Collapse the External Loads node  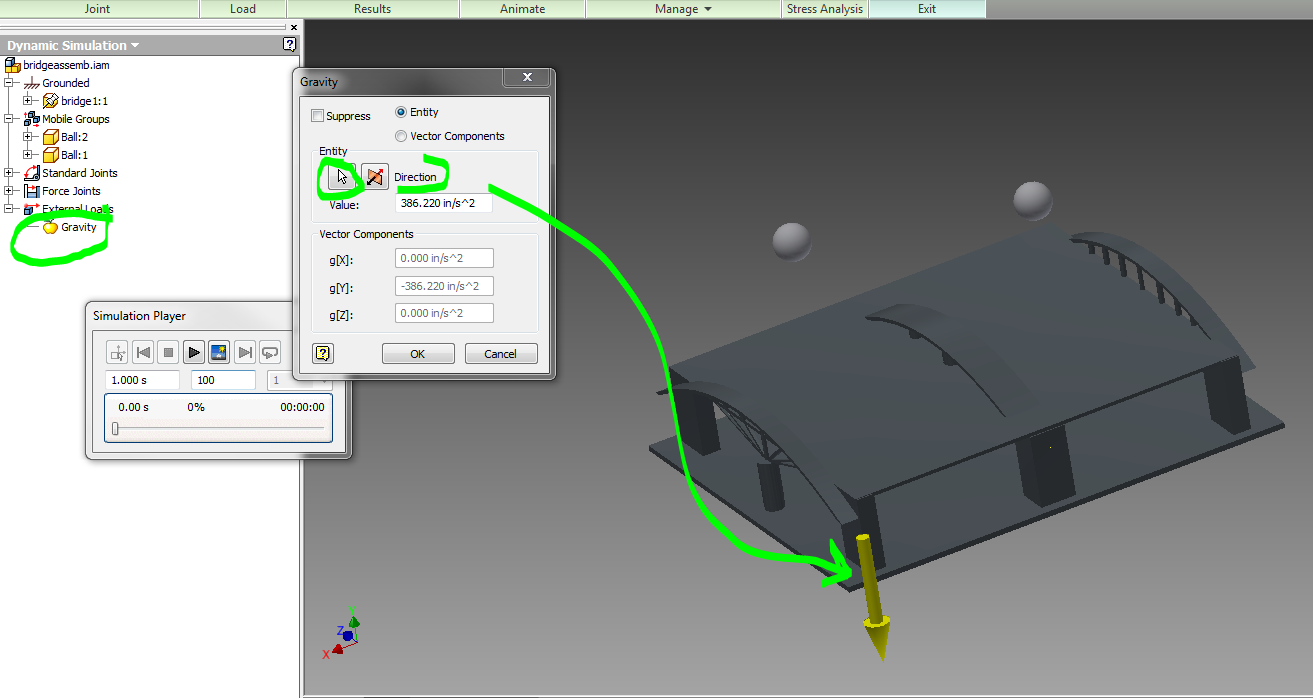click(9, 209)
